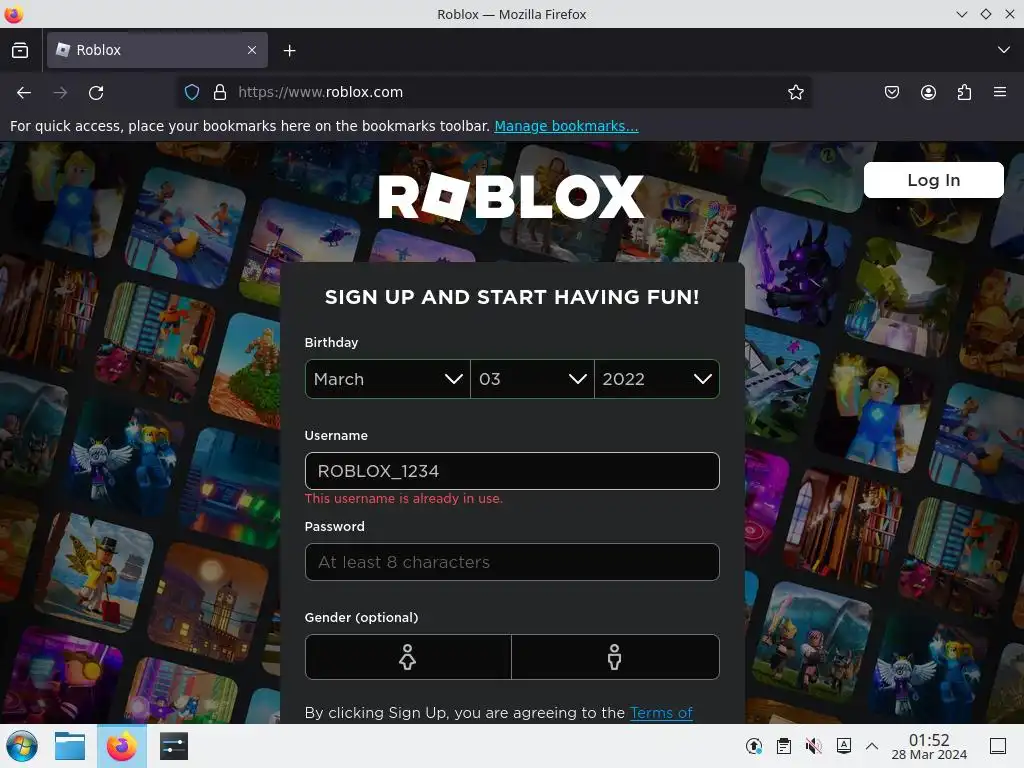Open the file manager in taskbar
The width and height of the screenshot is (1024, 768).
[x=70, y=746]
